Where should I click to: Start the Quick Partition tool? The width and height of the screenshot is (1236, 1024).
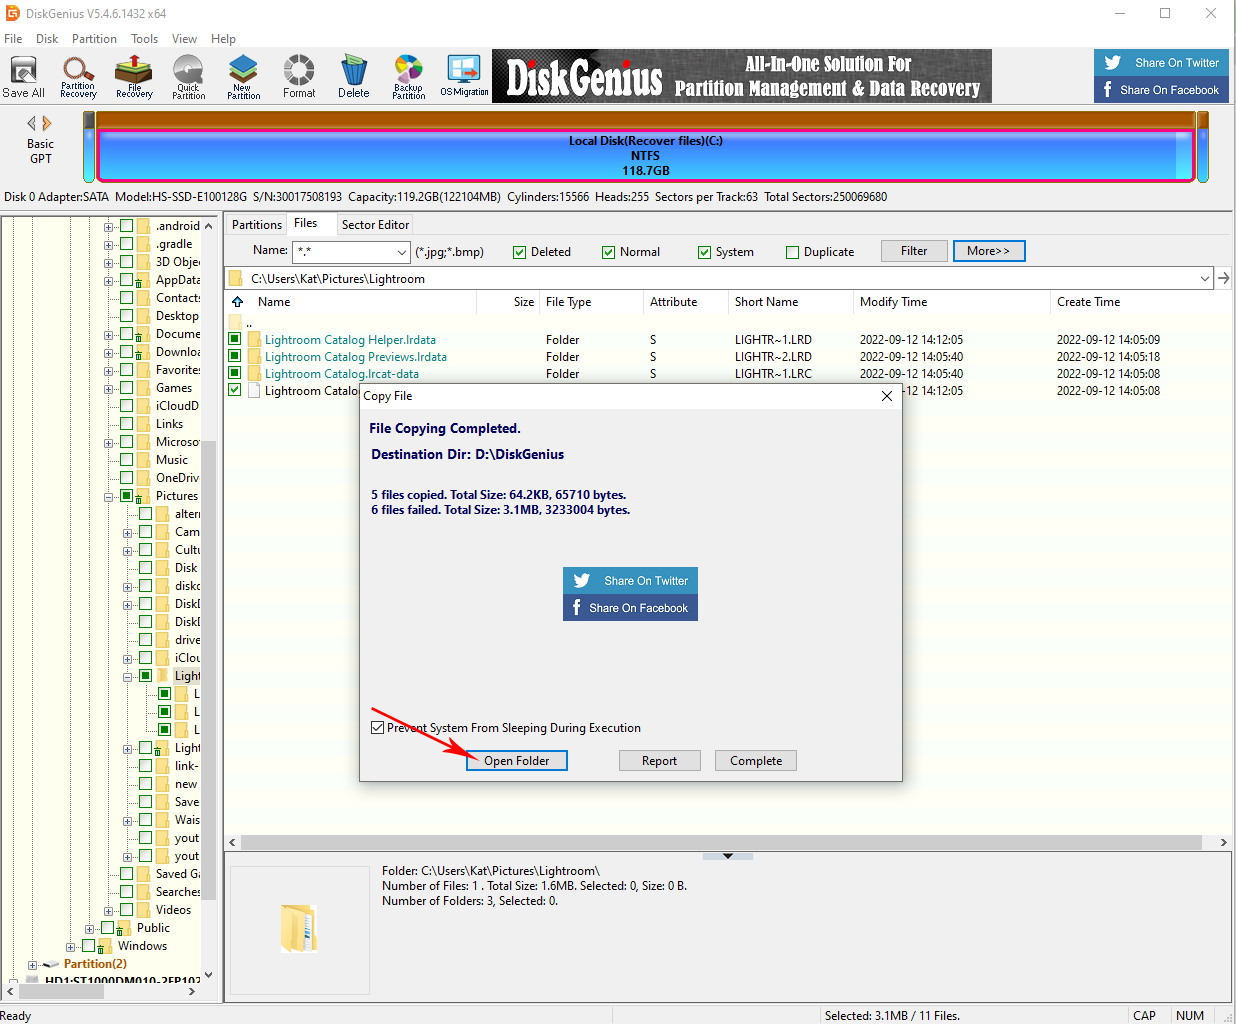coord(188,77)
